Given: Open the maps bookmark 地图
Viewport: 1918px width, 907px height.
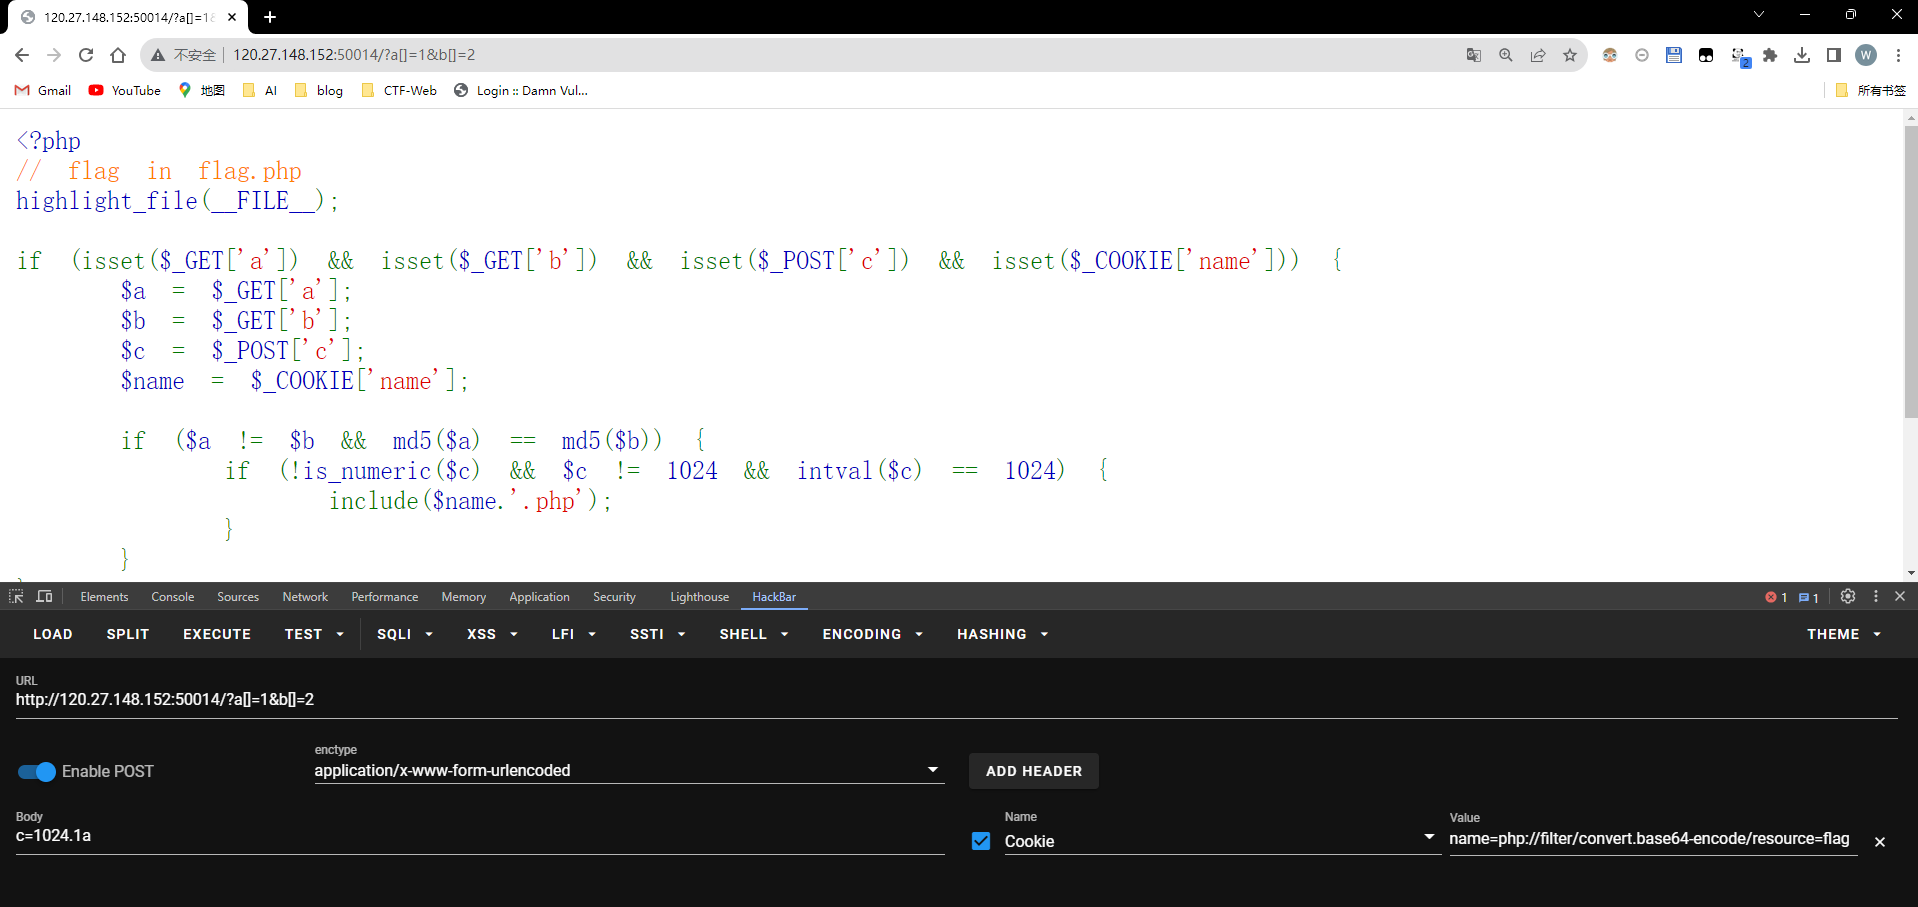Looking at the screenshot, I should pyautogui.click(x=201, y=90).
